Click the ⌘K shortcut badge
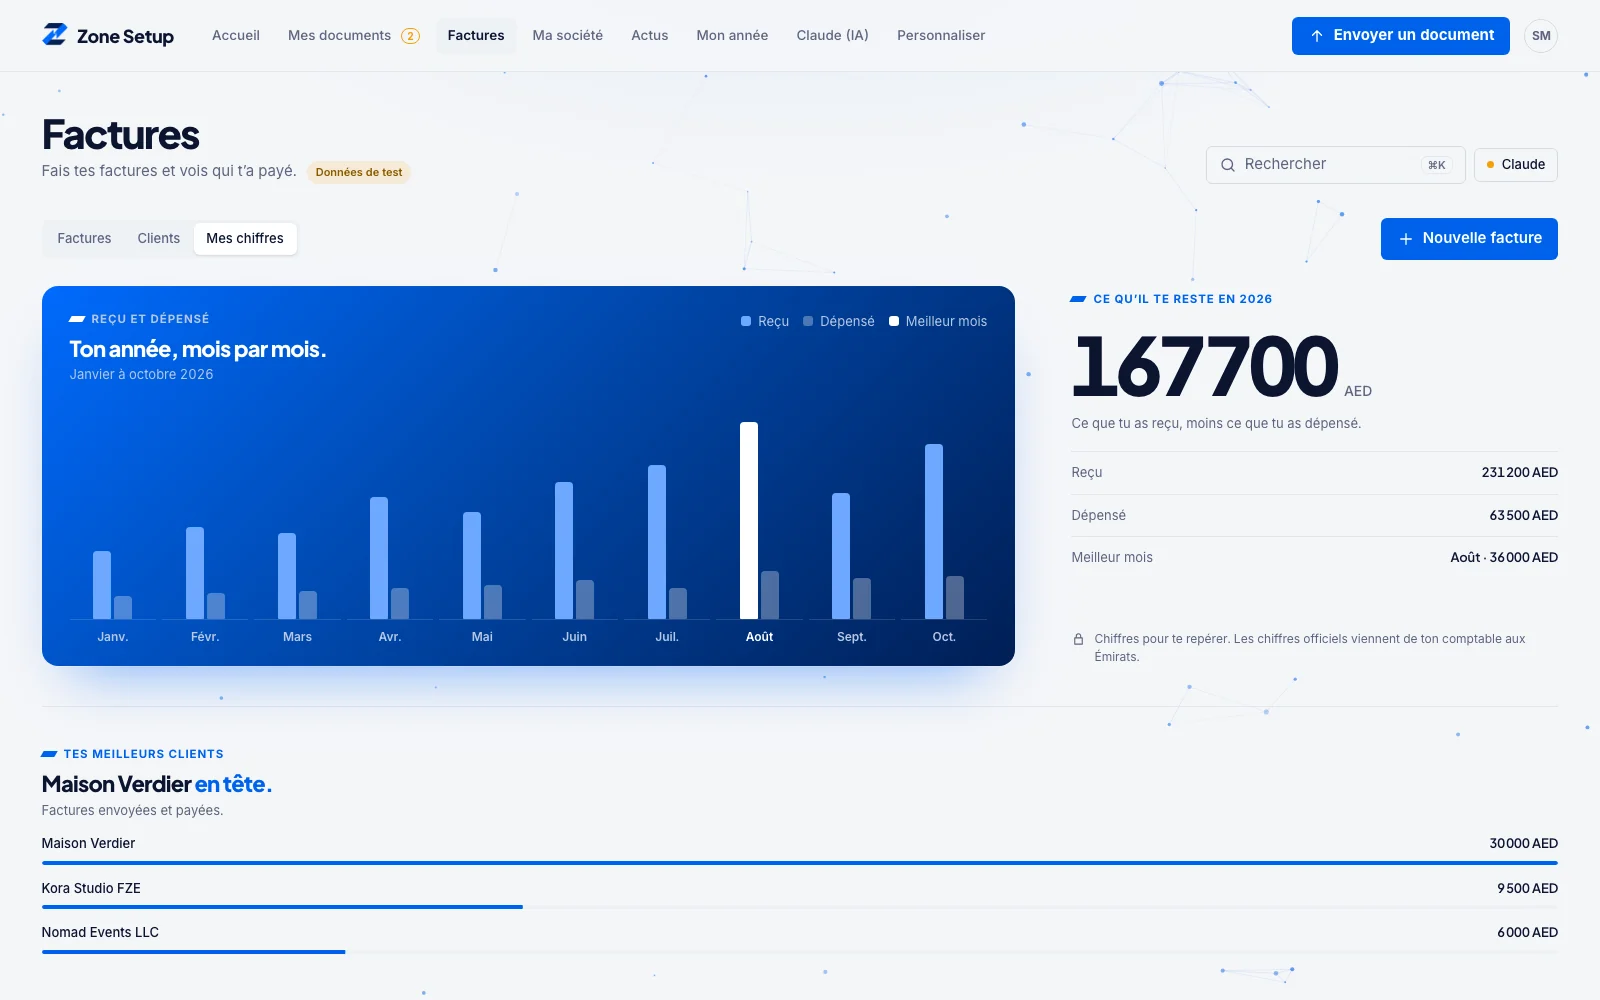1600x1000 pixels. pyautogui.click(x=1436, y=165)
